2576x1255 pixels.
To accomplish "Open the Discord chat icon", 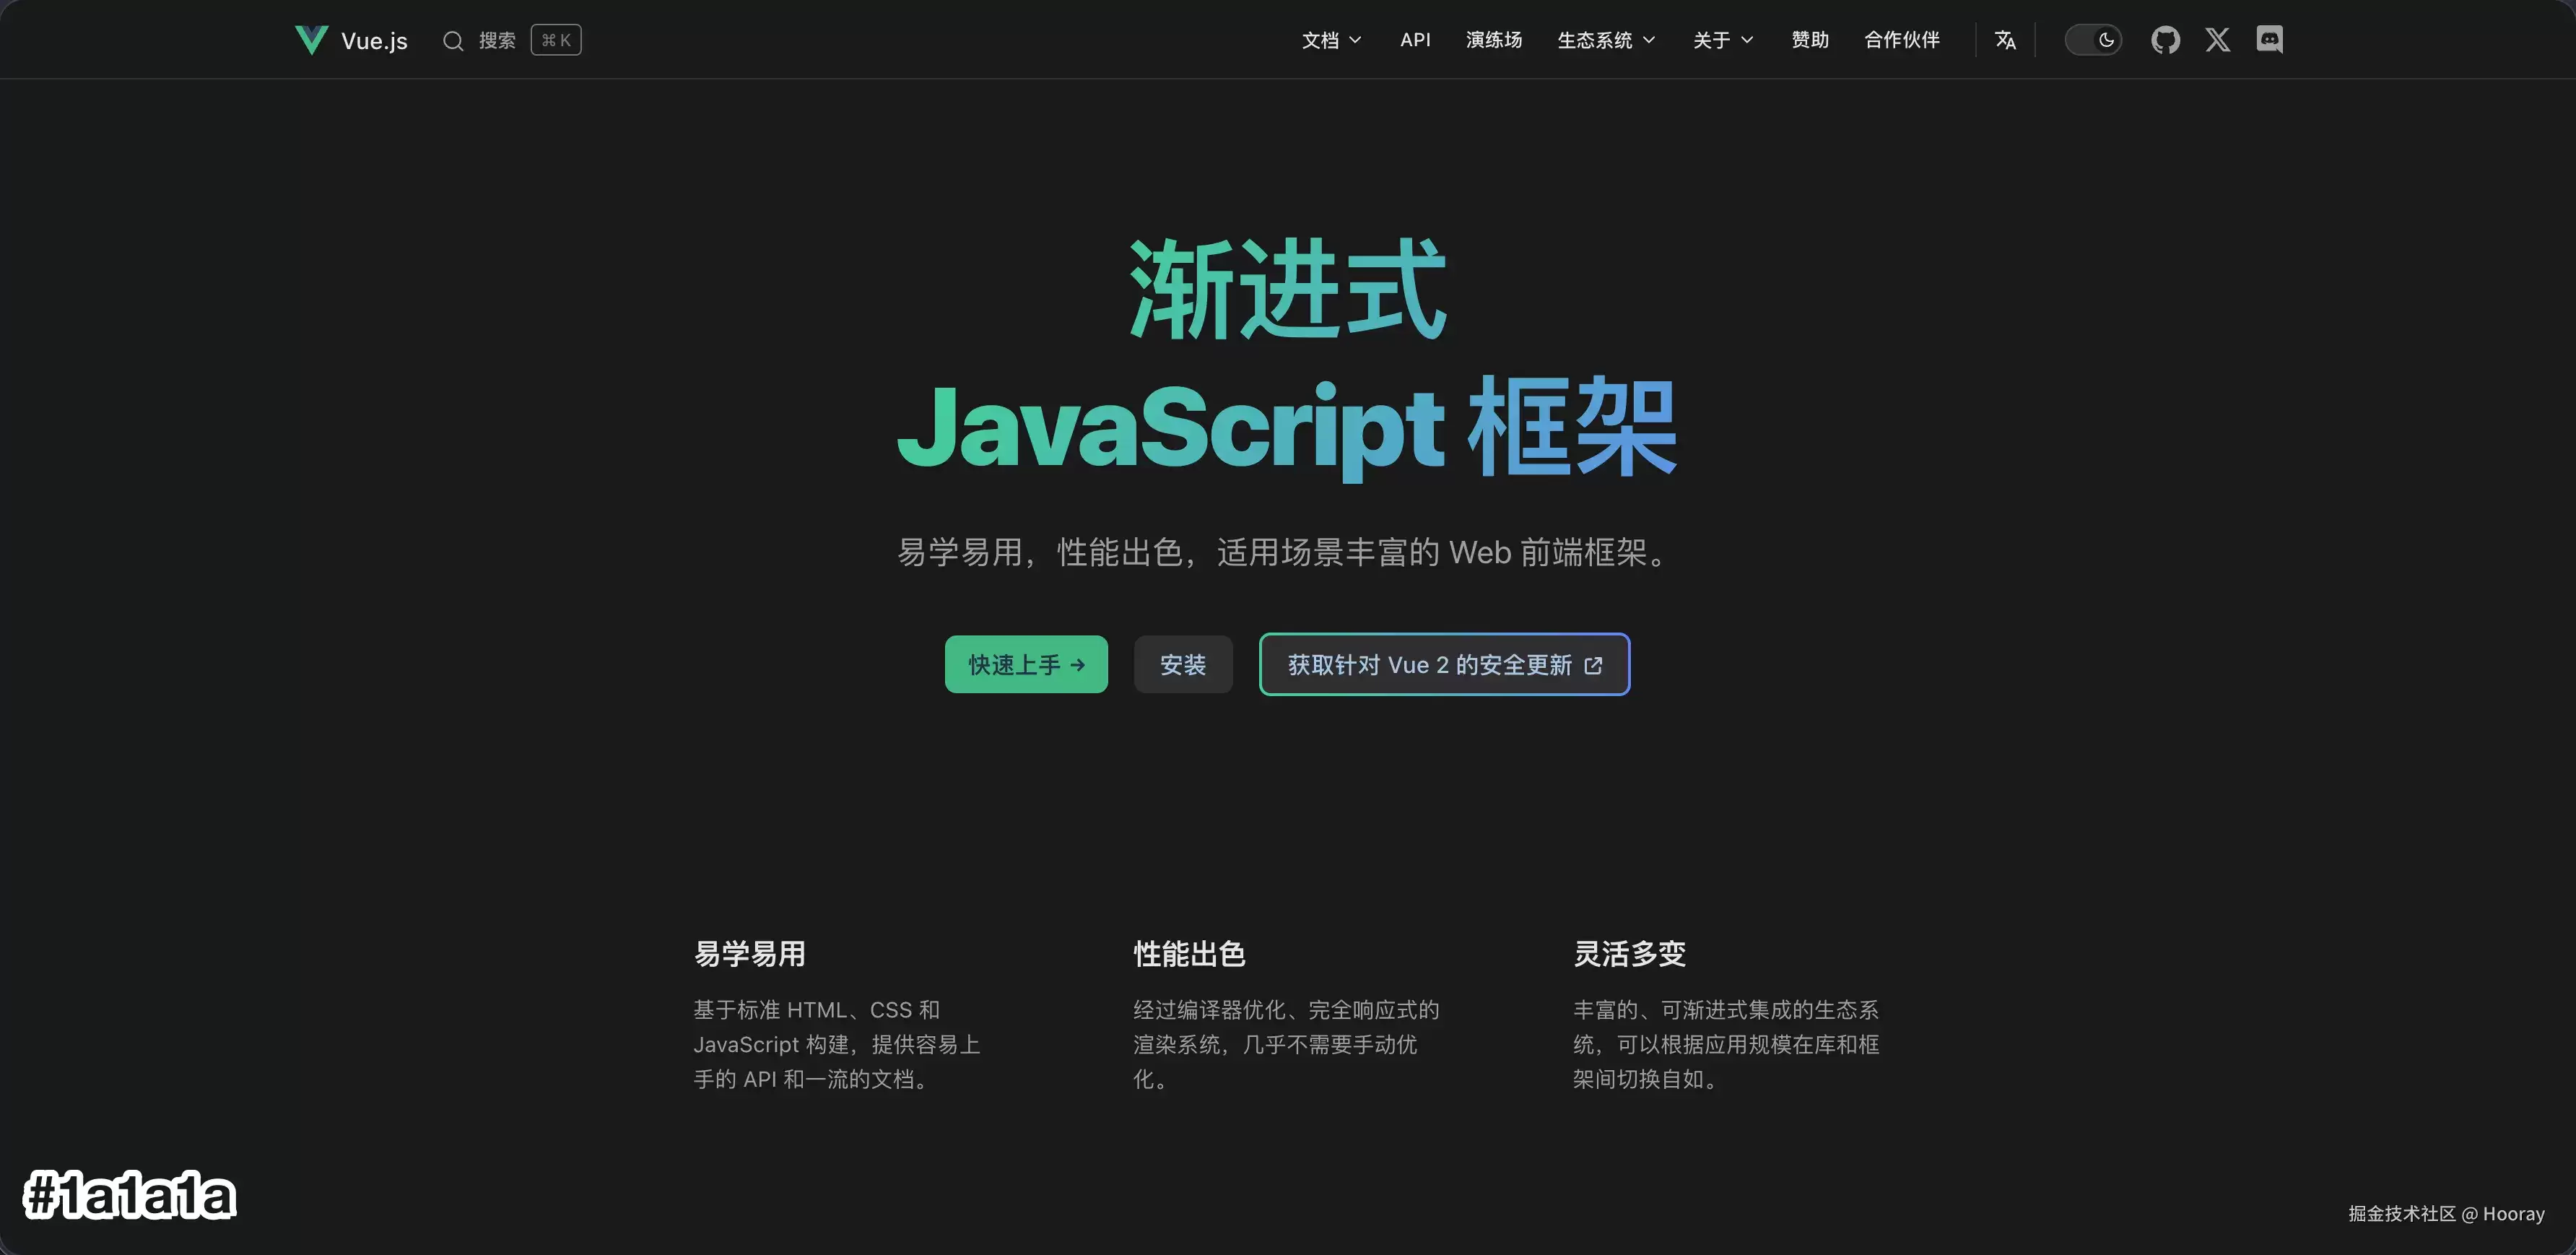I will pos(2269,40).
